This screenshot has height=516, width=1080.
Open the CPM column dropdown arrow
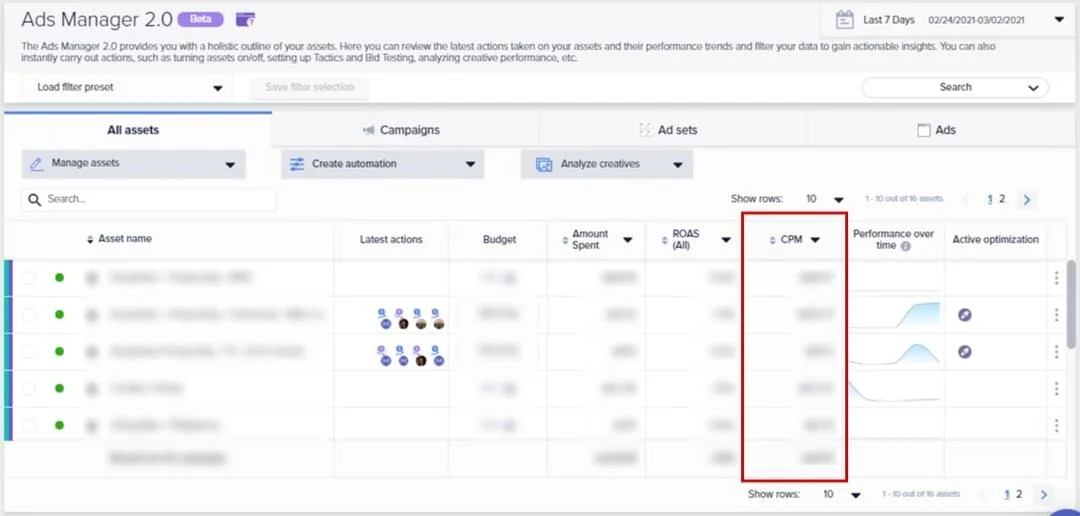click(815, 240)
